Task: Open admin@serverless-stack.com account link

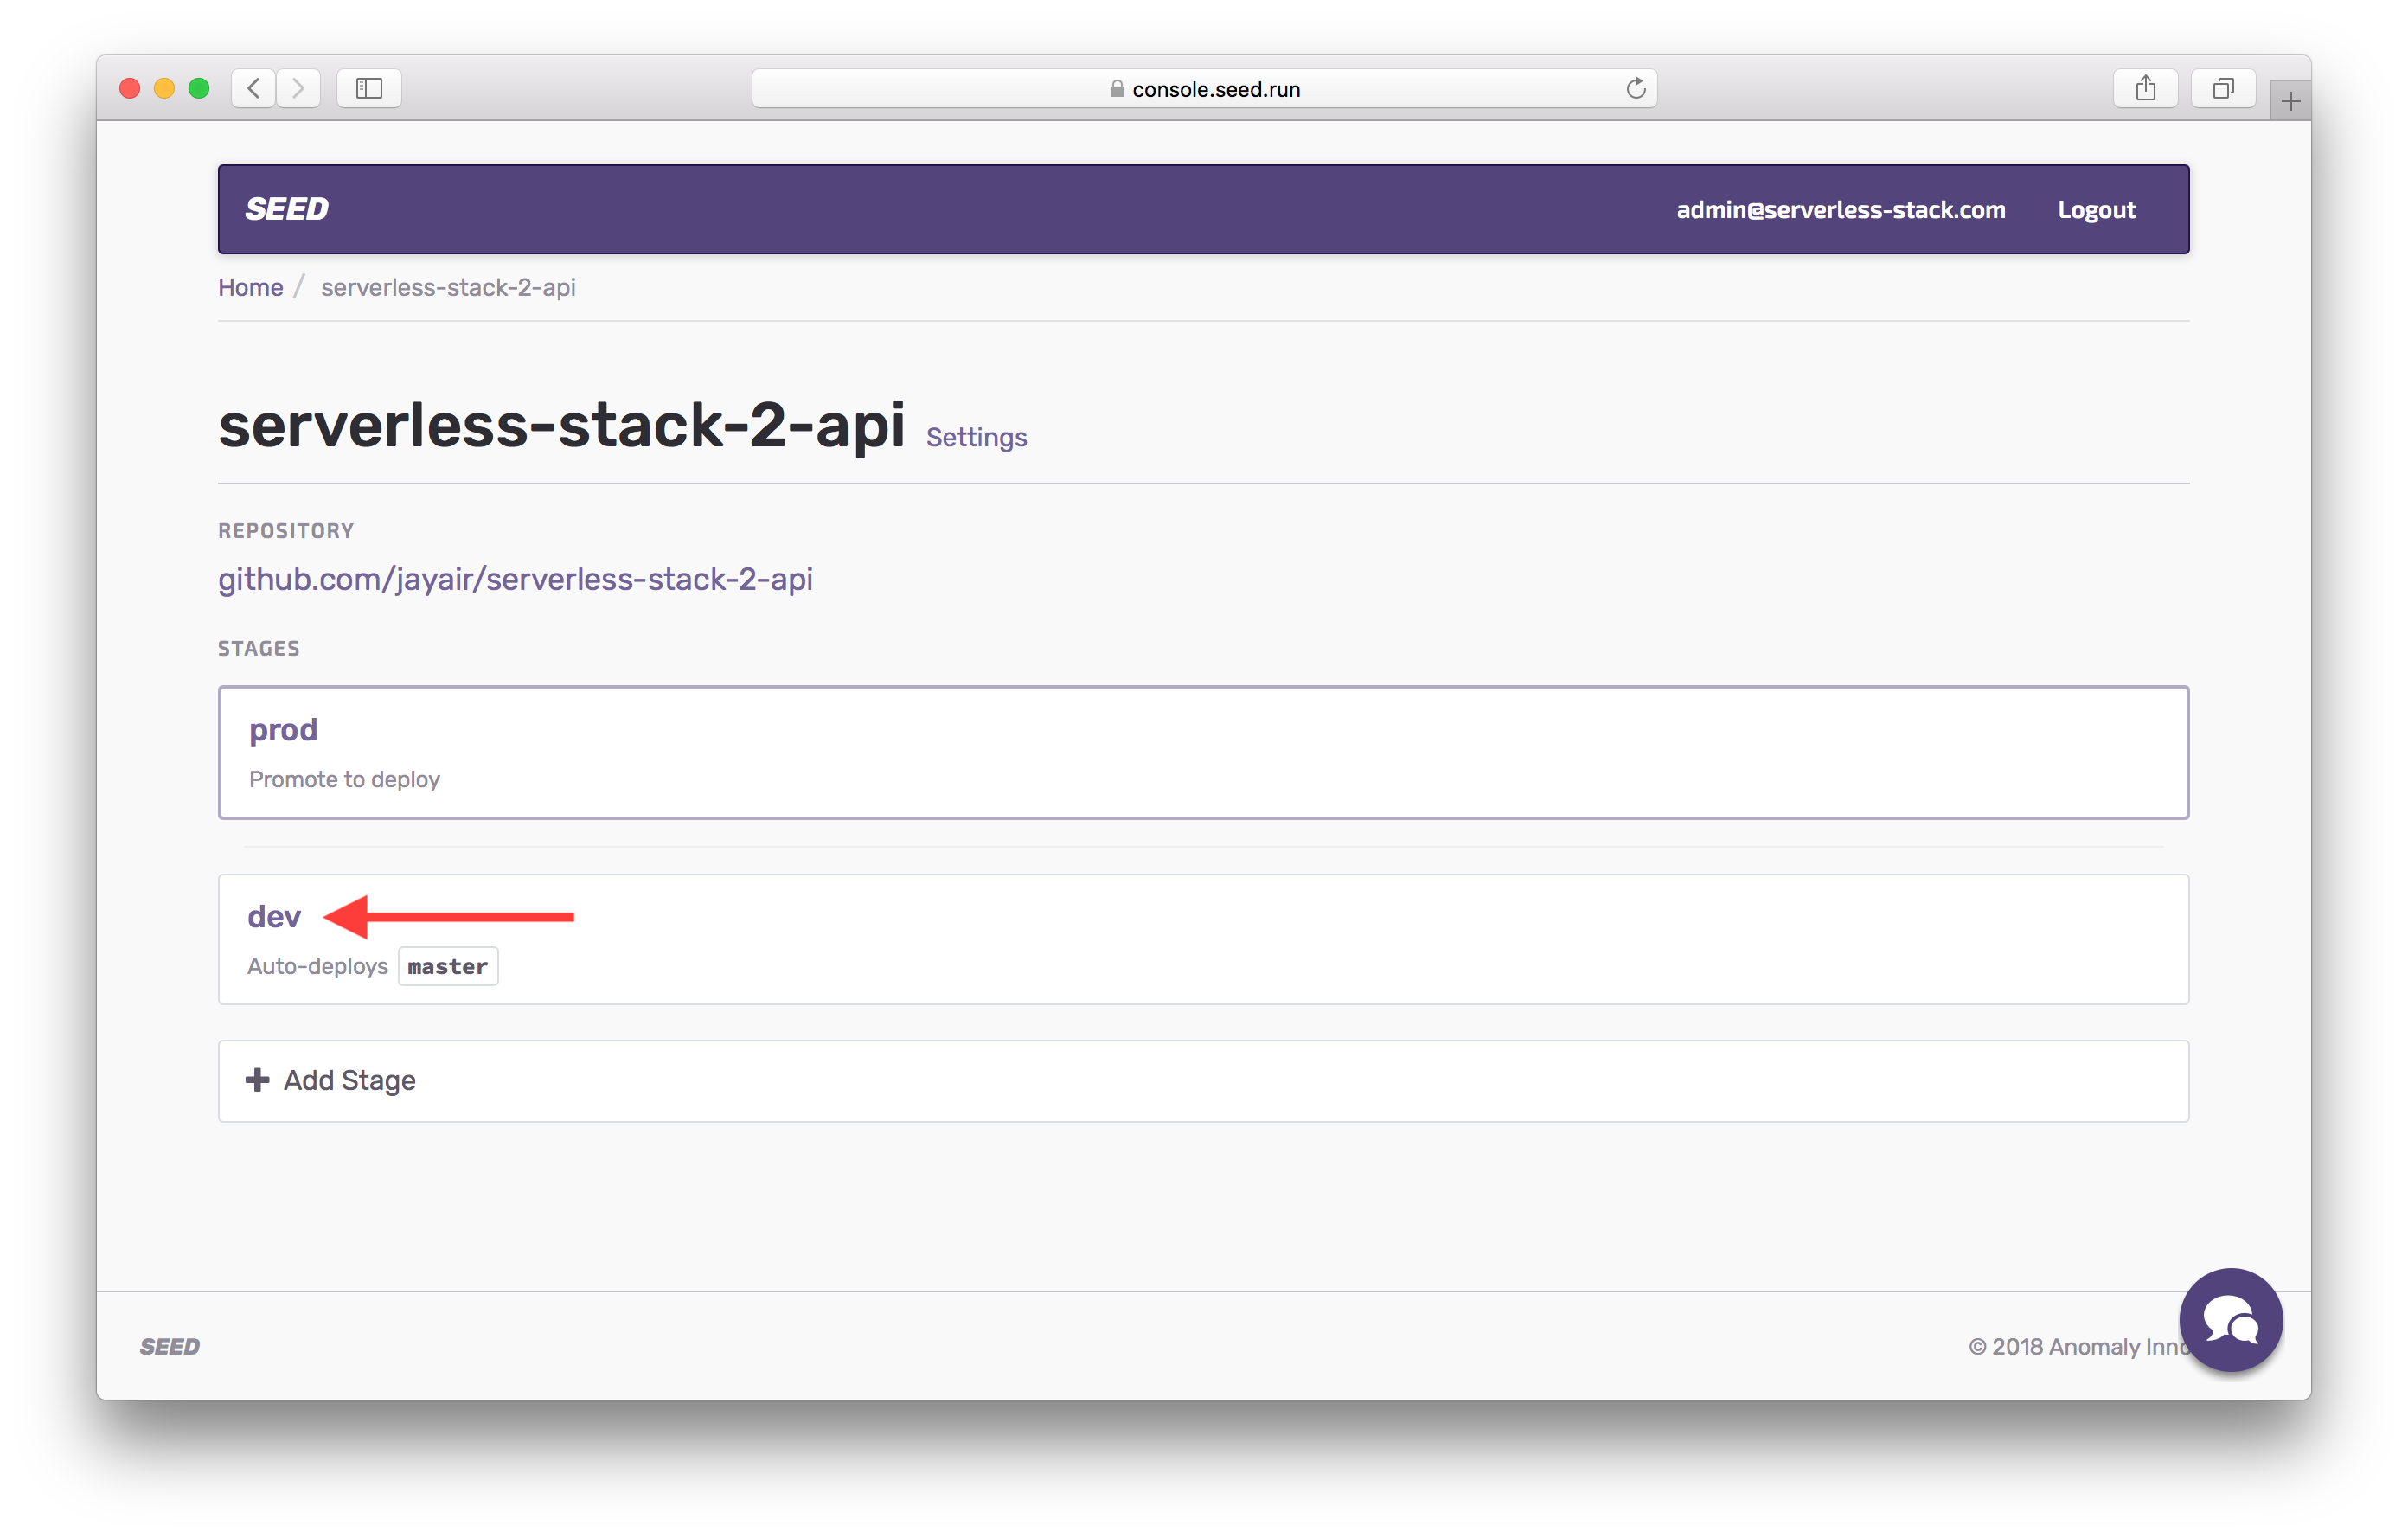Action: pyautogui.click(x=1840, y=210)
